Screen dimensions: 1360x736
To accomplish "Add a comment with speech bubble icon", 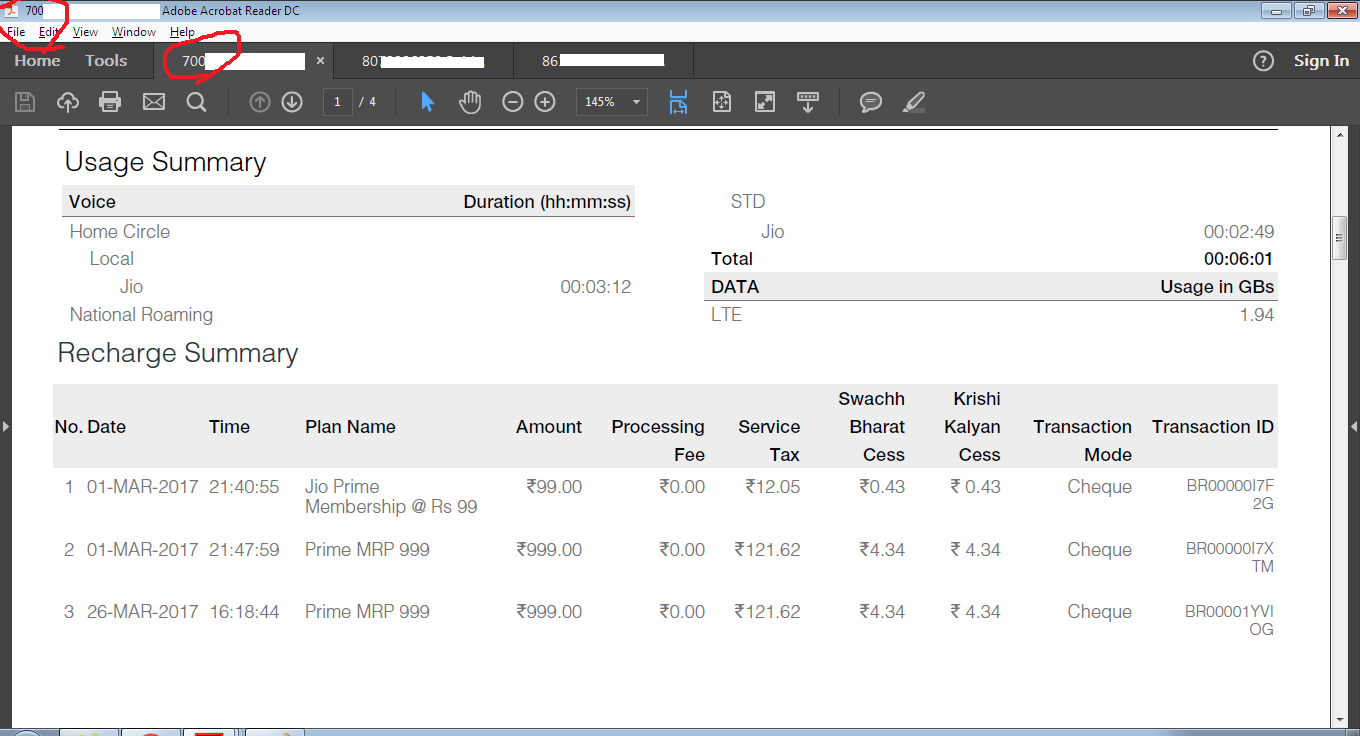I will (871, 102).
